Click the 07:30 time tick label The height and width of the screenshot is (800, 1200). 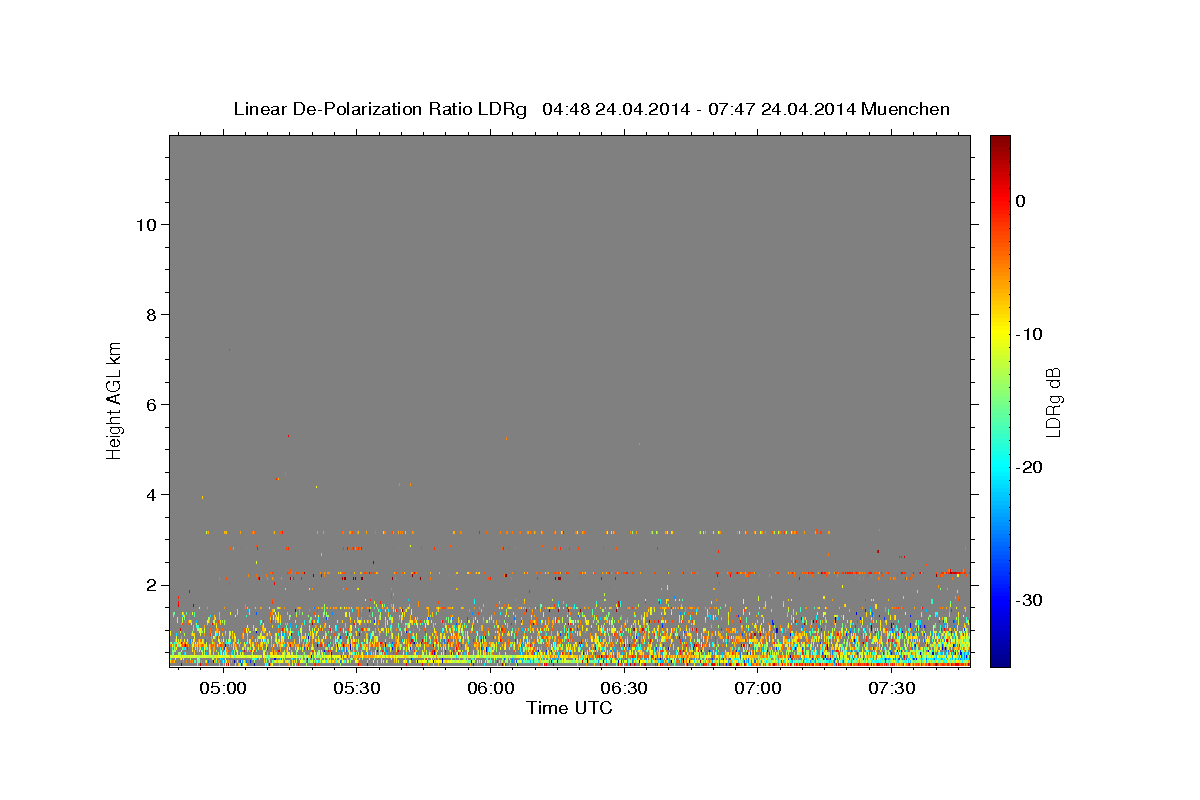pyautogui.click(x=892, y=688)
